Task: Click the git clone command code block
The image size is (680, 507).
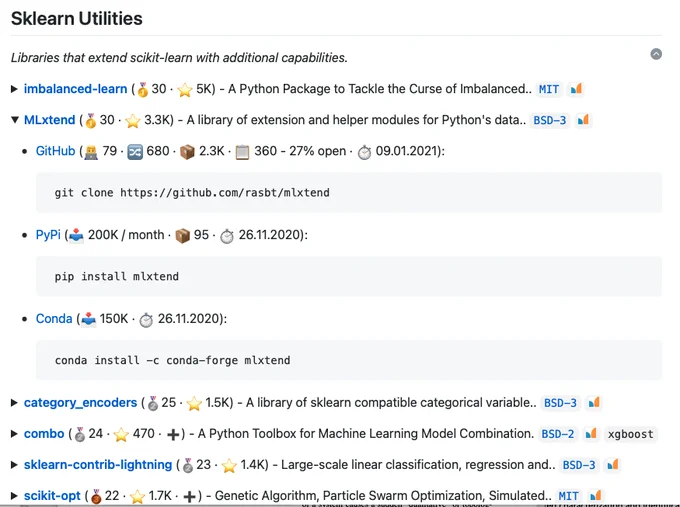Action: pyautogui.click(x=349, y=193)
